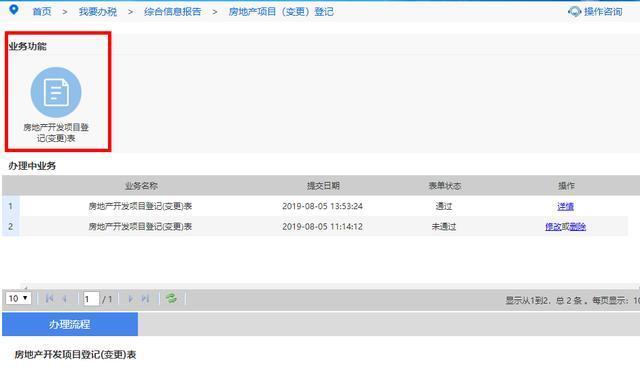
Task: Click the 表单状态 column header
Action: click(x=444, y=186)
